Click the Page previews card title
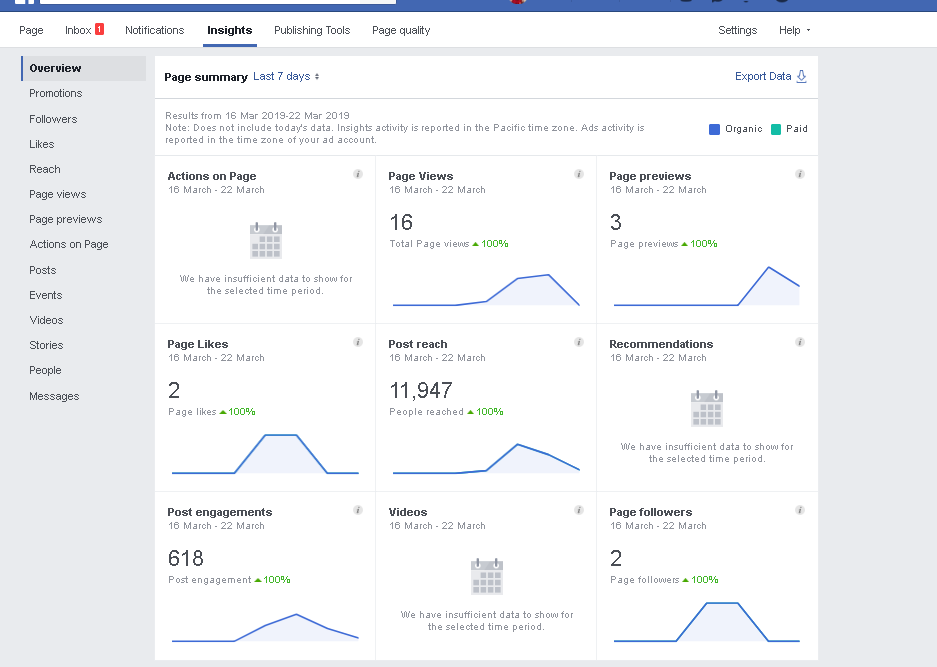 tap(650, 176)
